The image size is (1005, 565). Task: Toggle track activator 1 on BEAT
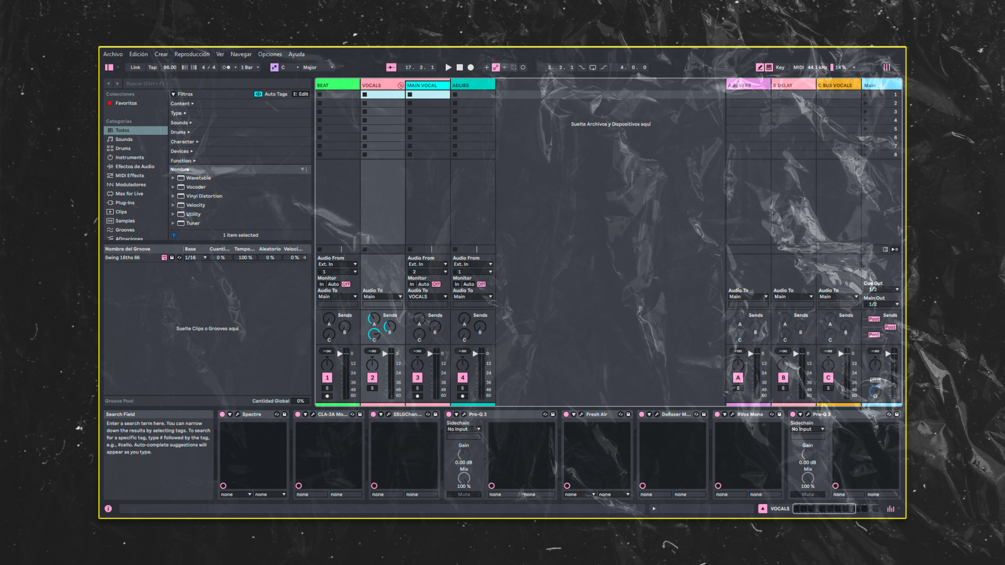click(x=327, y=378)
